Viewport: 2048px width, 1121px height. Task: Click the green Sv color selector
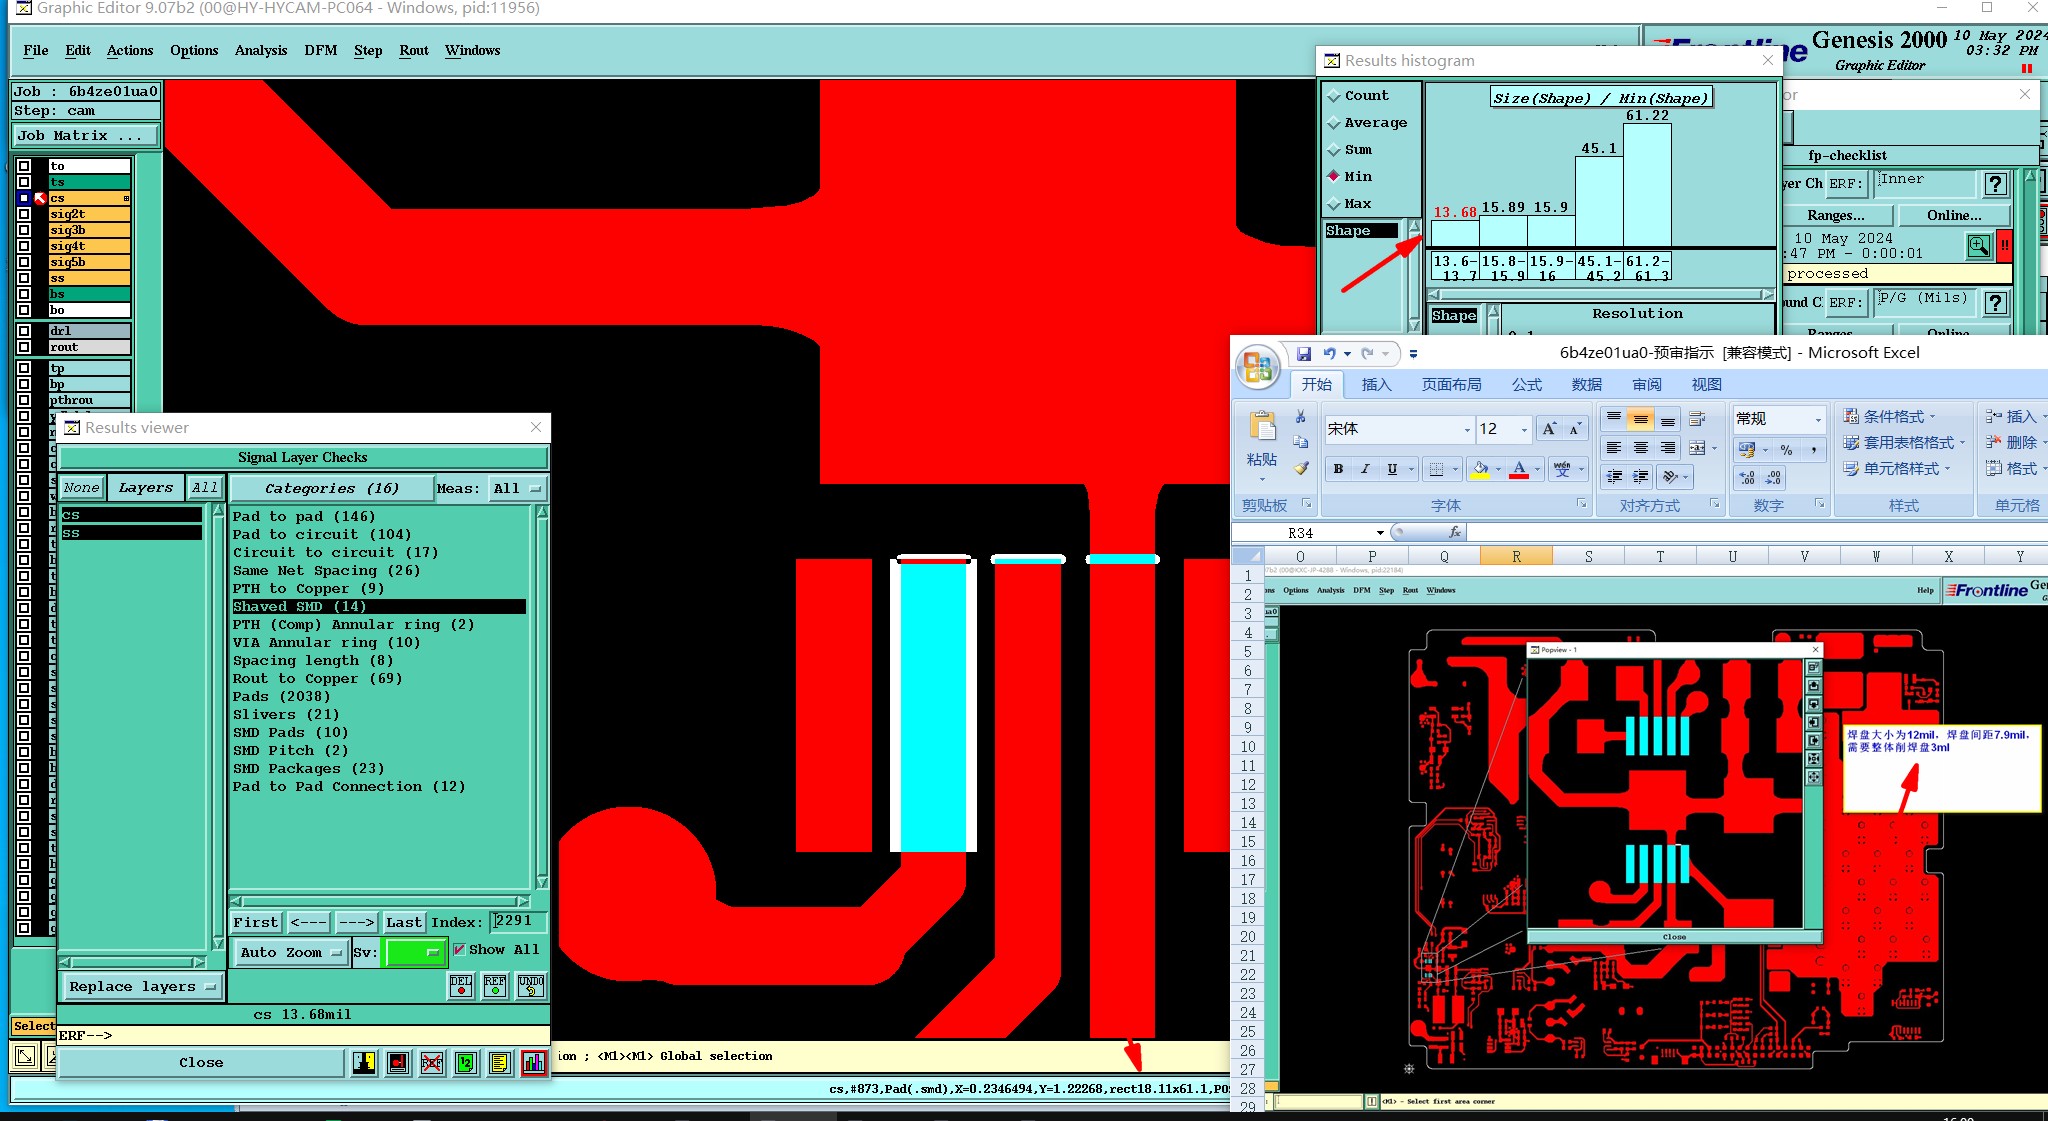point(414,953)
